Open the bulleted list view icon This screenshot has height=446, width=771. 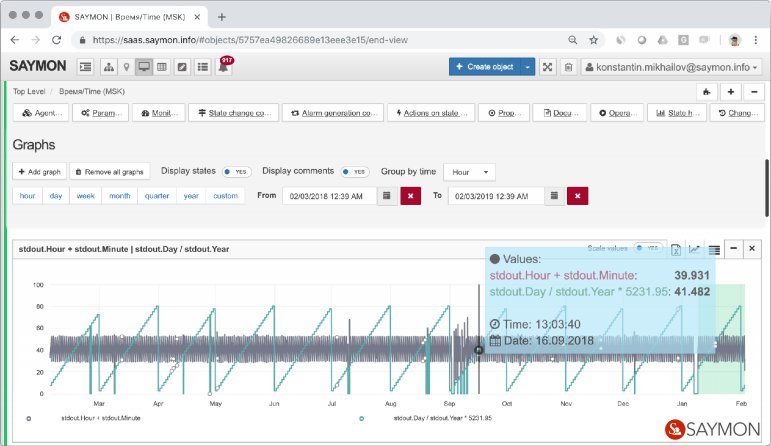[203, 67]
